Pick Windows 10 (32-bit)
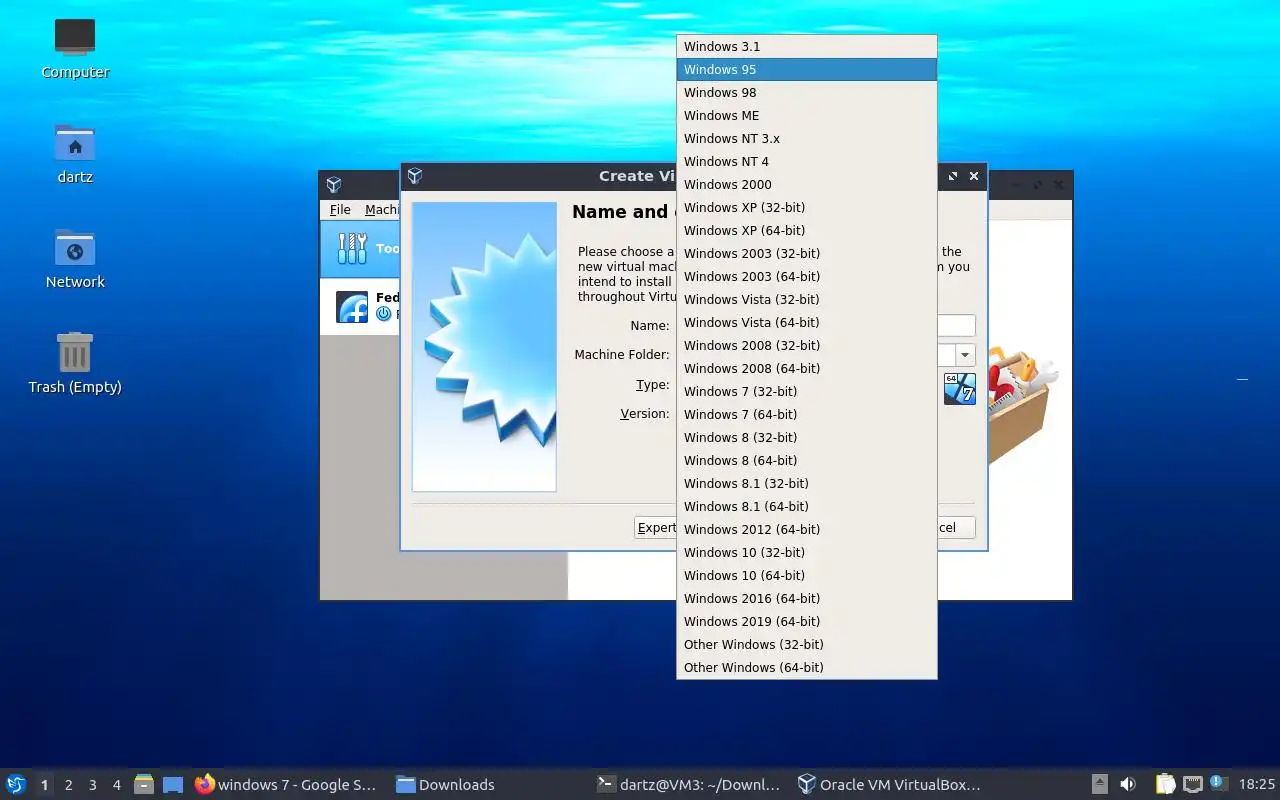The width and height of the screenshot is (1280, 800). tap(806, 552)
